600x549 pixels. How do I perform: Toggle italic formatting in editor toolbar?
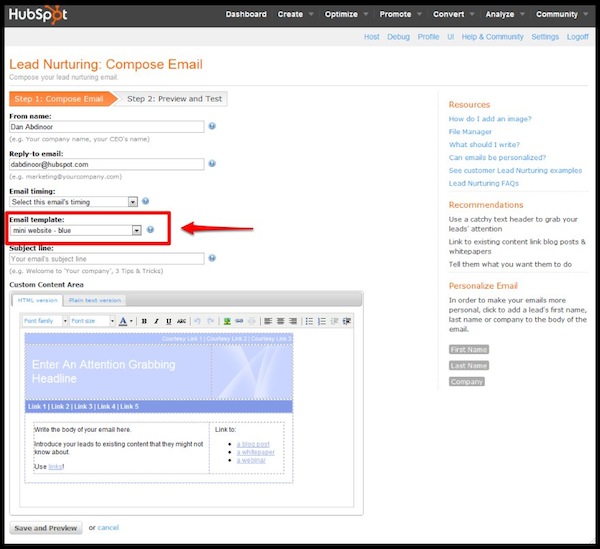[x=156, y=321]
